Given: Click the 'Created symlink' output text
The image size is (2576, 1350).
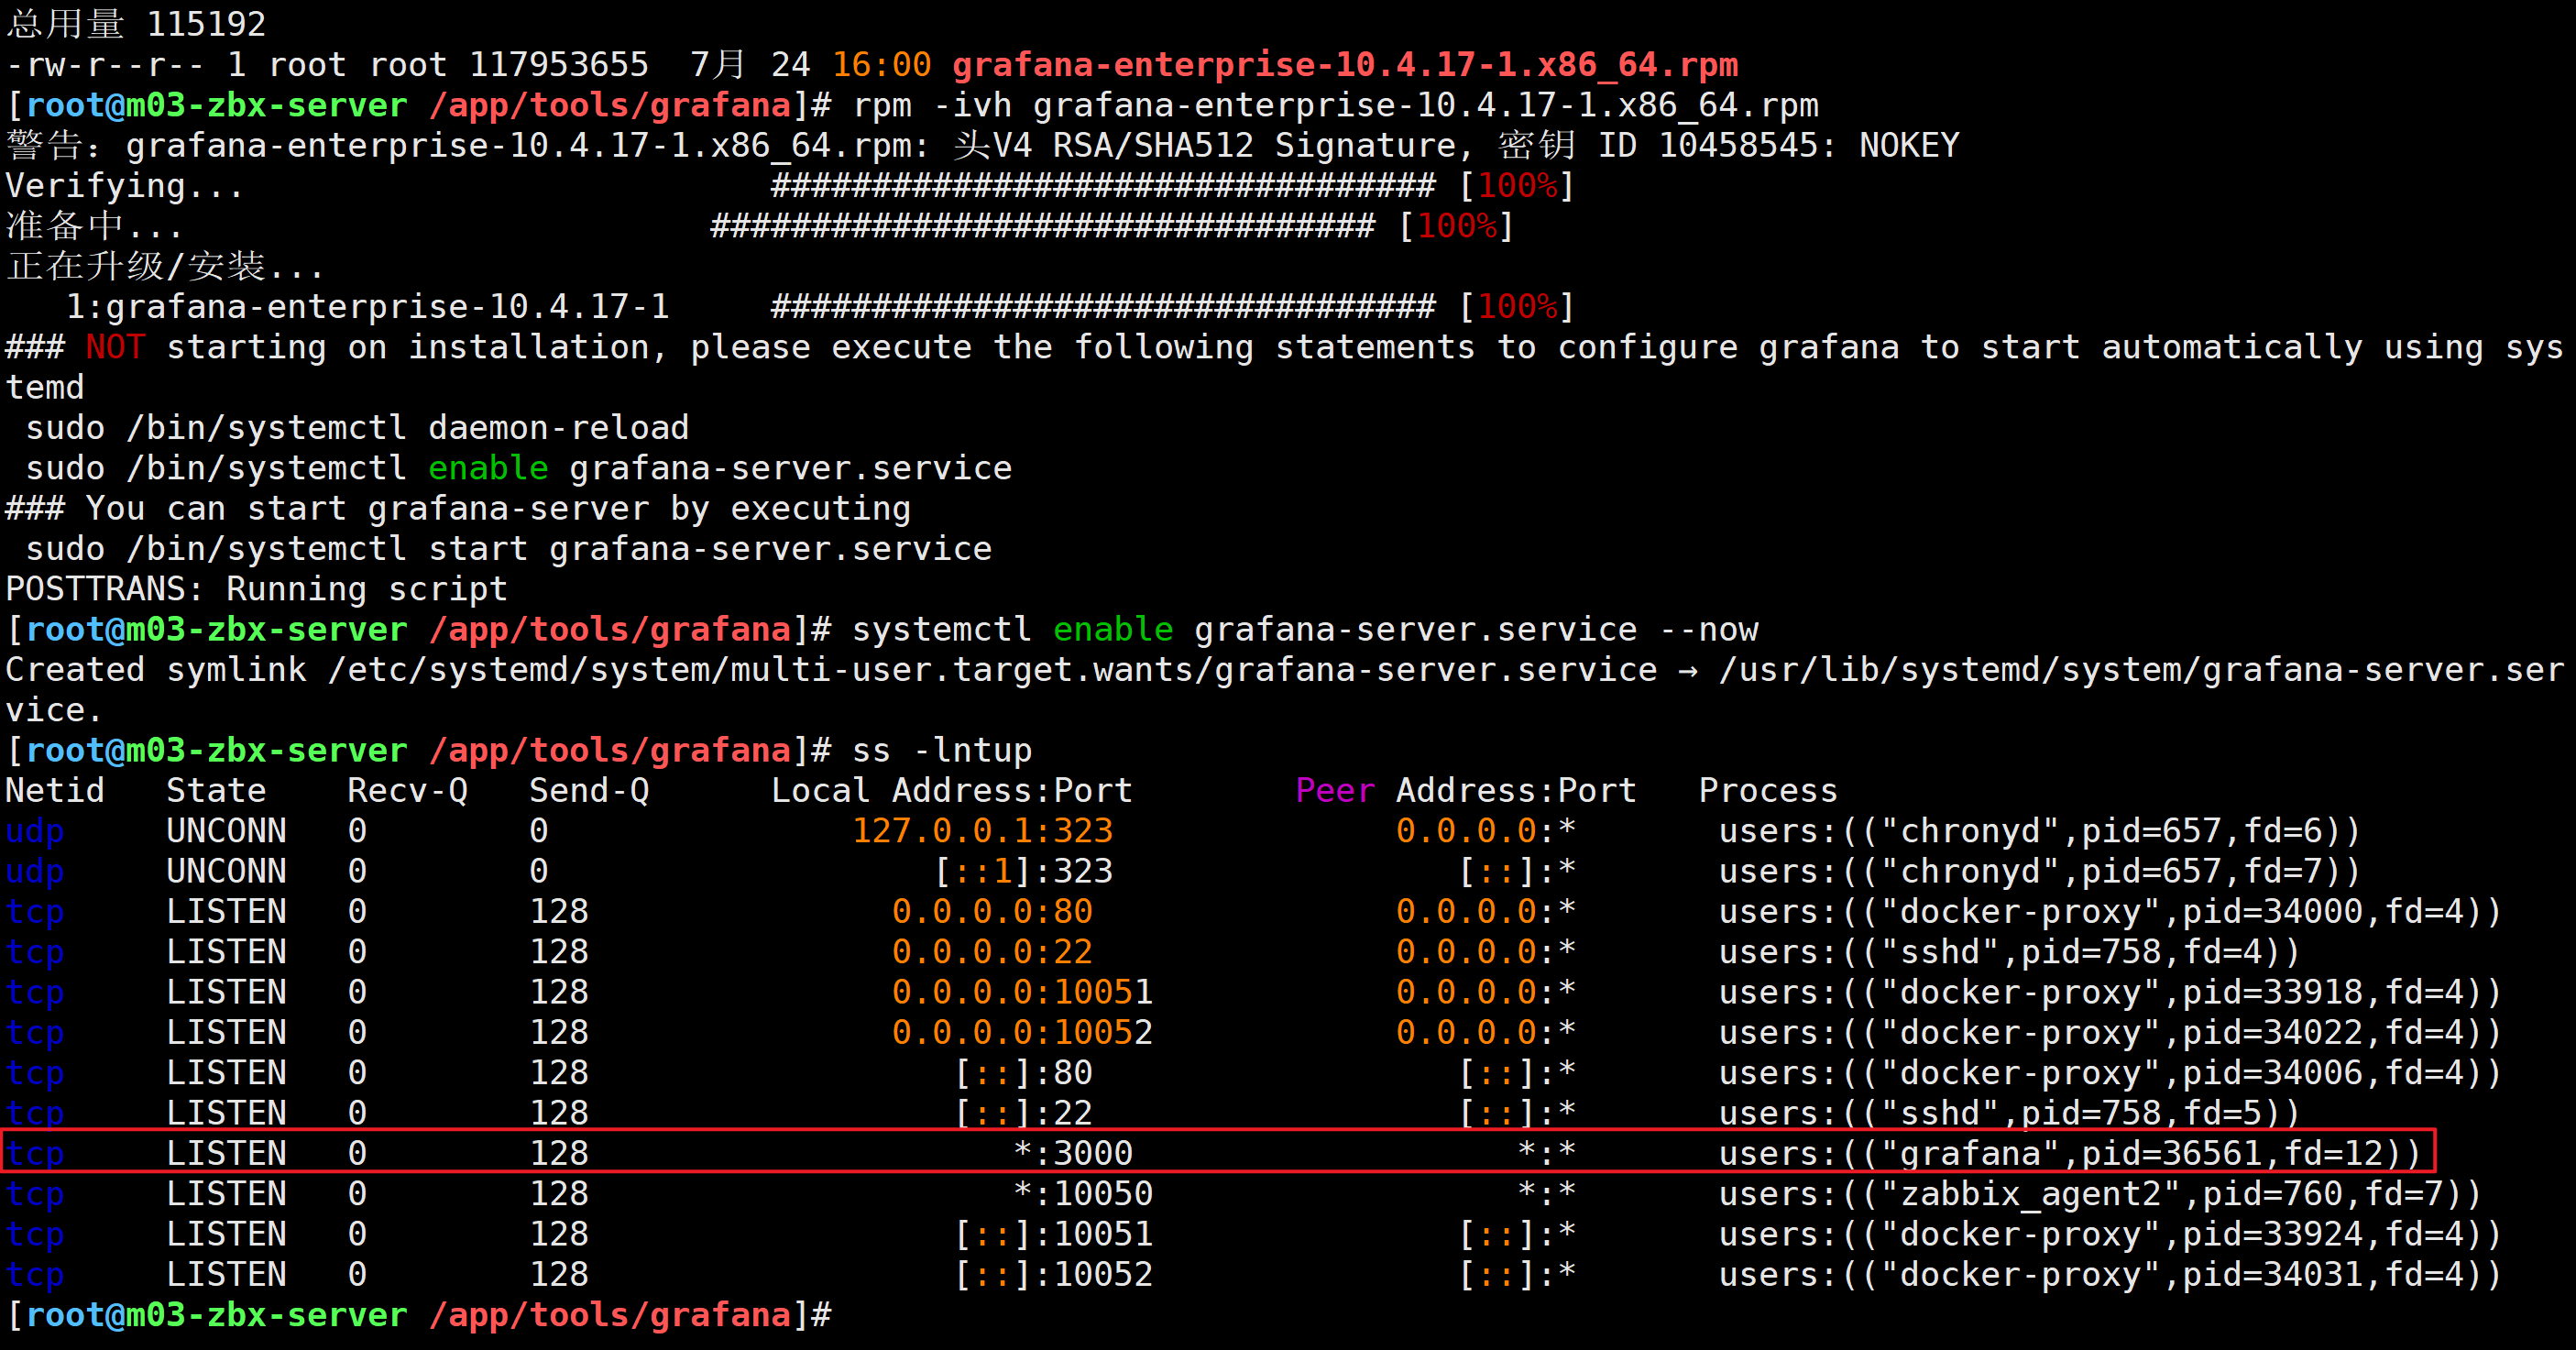Looking at the screenshot, I should pos(156,670).
